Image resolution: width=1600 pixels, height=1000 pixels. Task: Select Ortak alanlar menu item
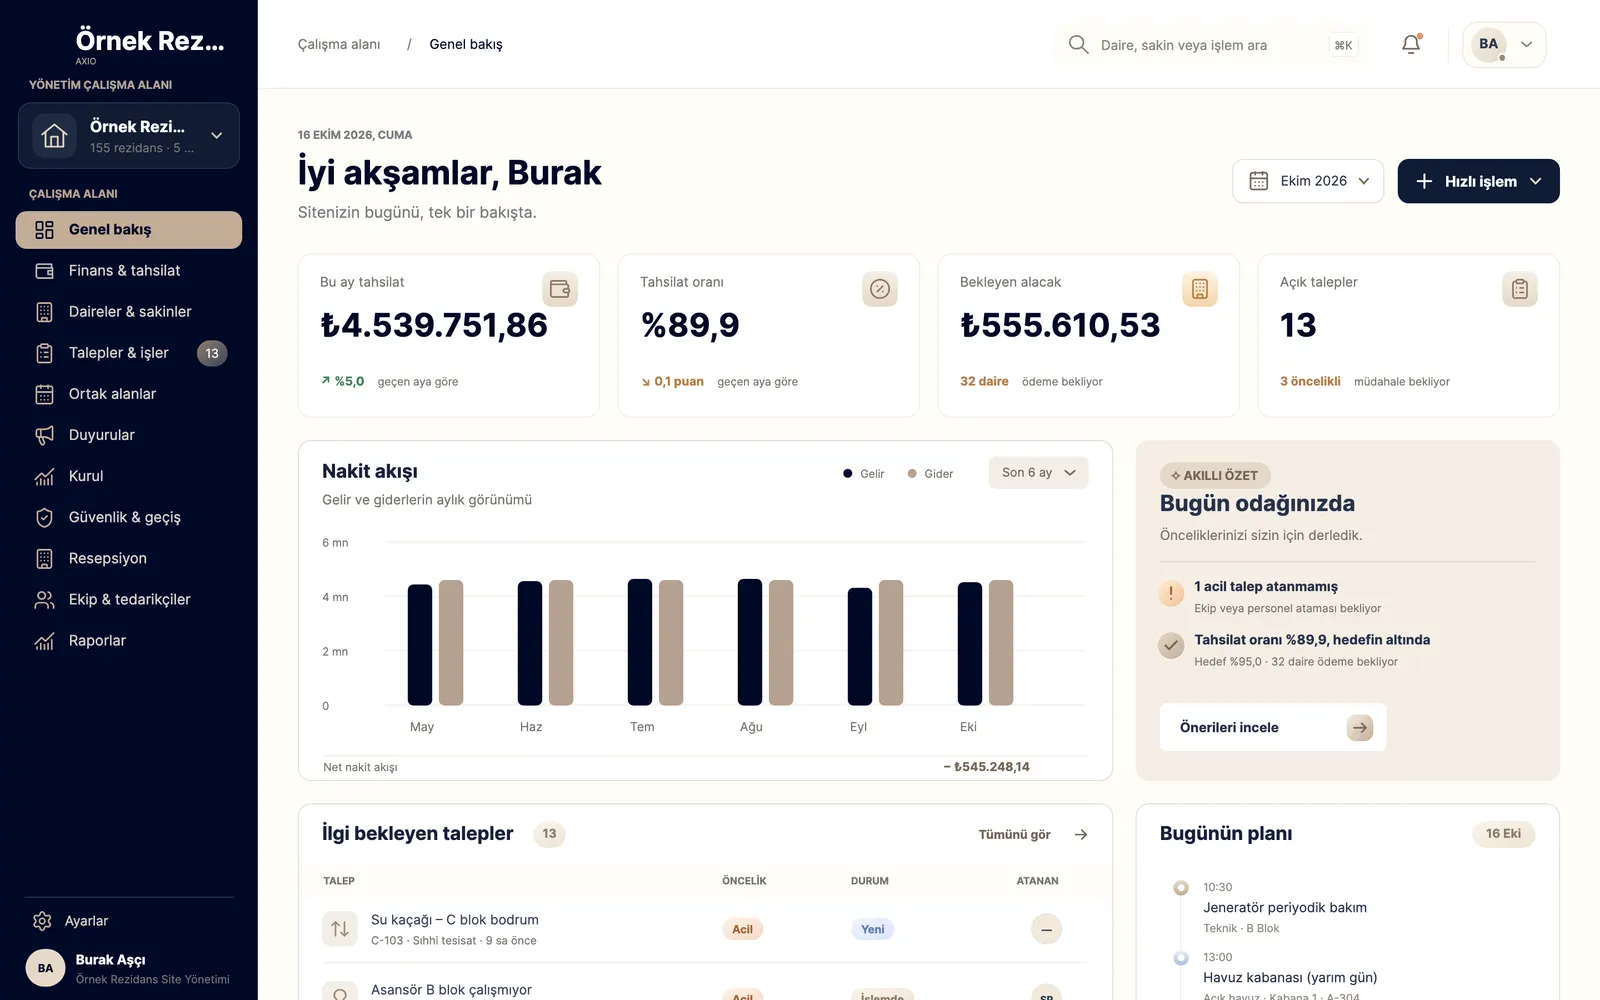[x=129, y=394]
